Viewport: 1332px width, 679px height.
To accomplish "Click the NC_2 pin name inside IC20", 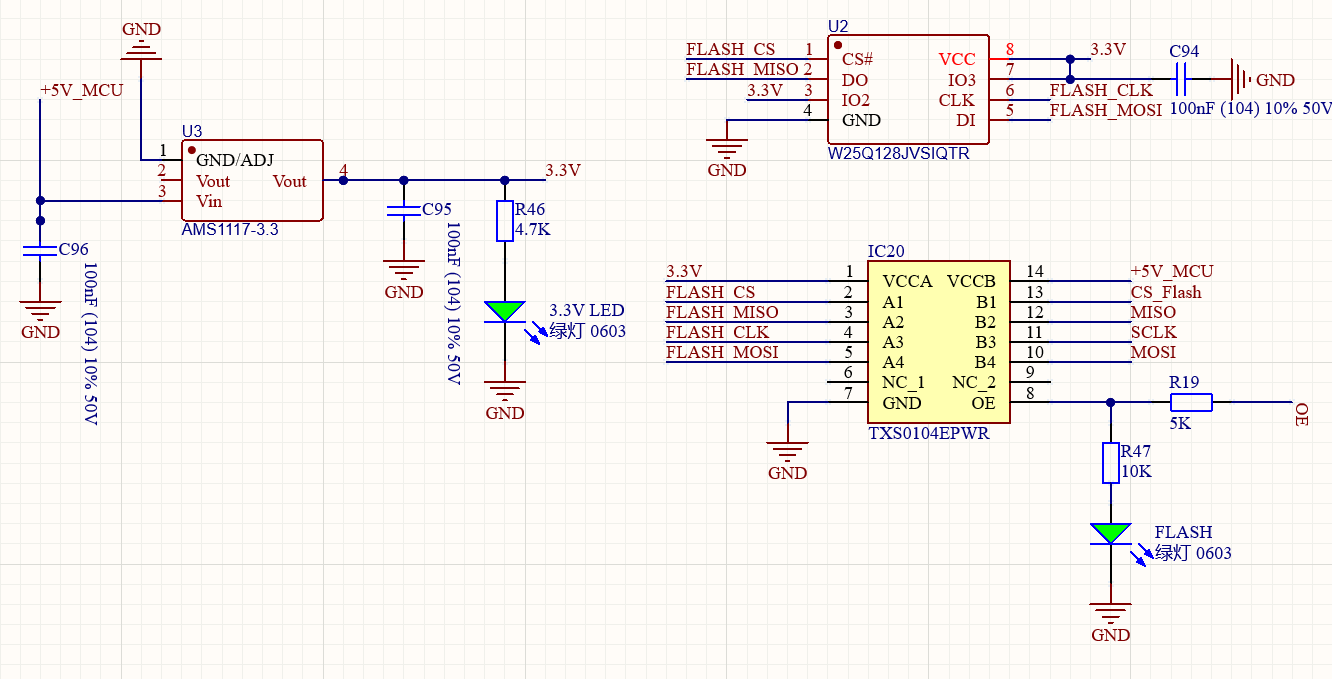I will point(973,383).
